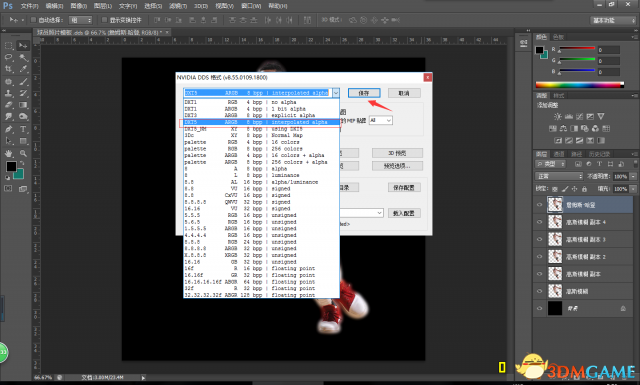Select the Dodge tool
The width and height of the screenshot is (640, 385).
(x=23, y=117)
